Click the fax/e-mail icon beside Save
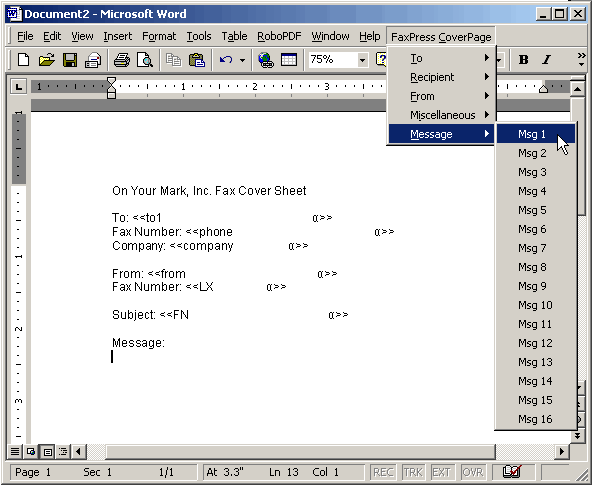The image size is (592, 485). [93, 60]
